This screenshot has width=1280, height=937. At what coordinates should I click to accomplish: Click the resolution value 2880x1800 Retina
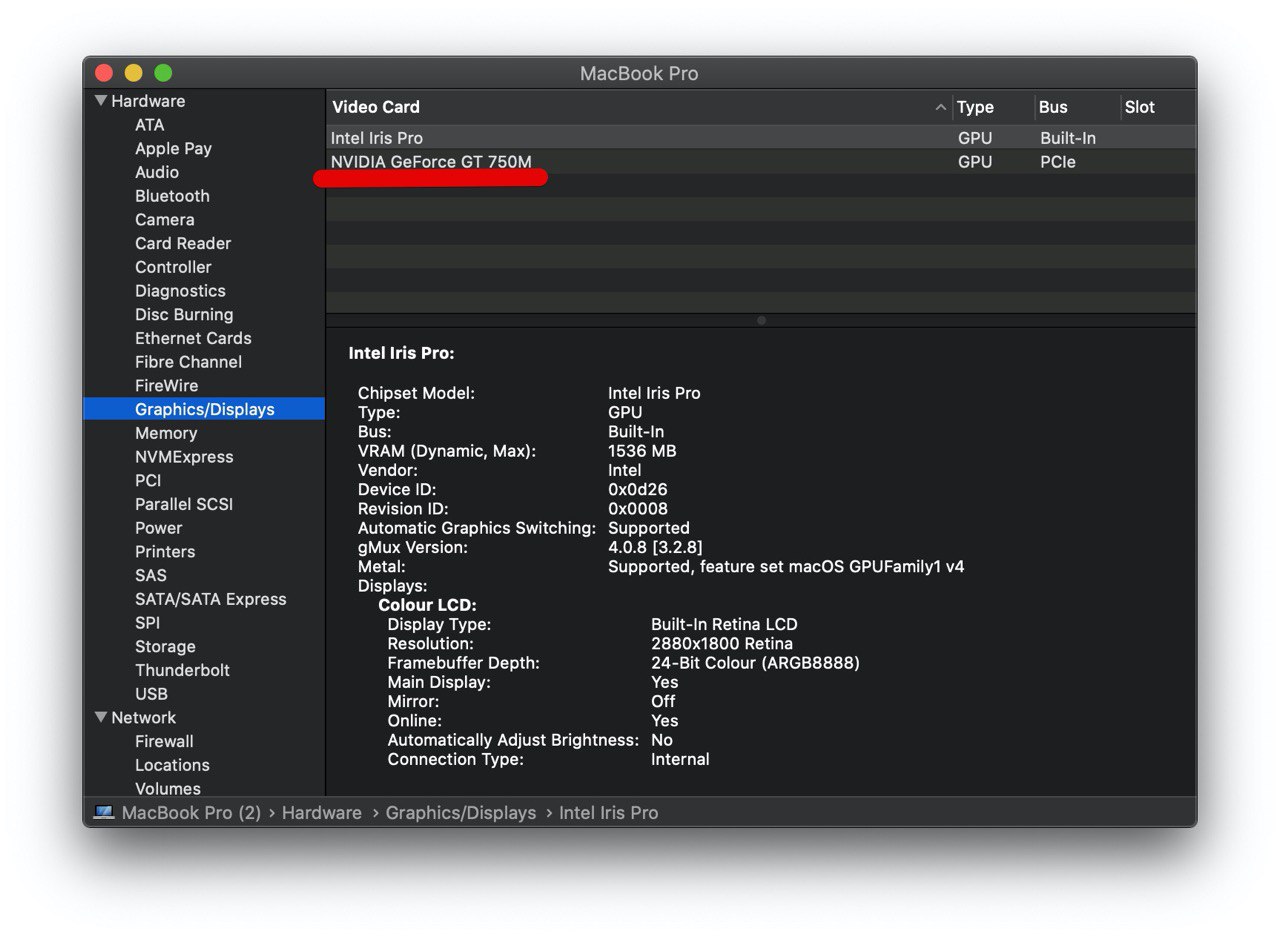(721, 643)
